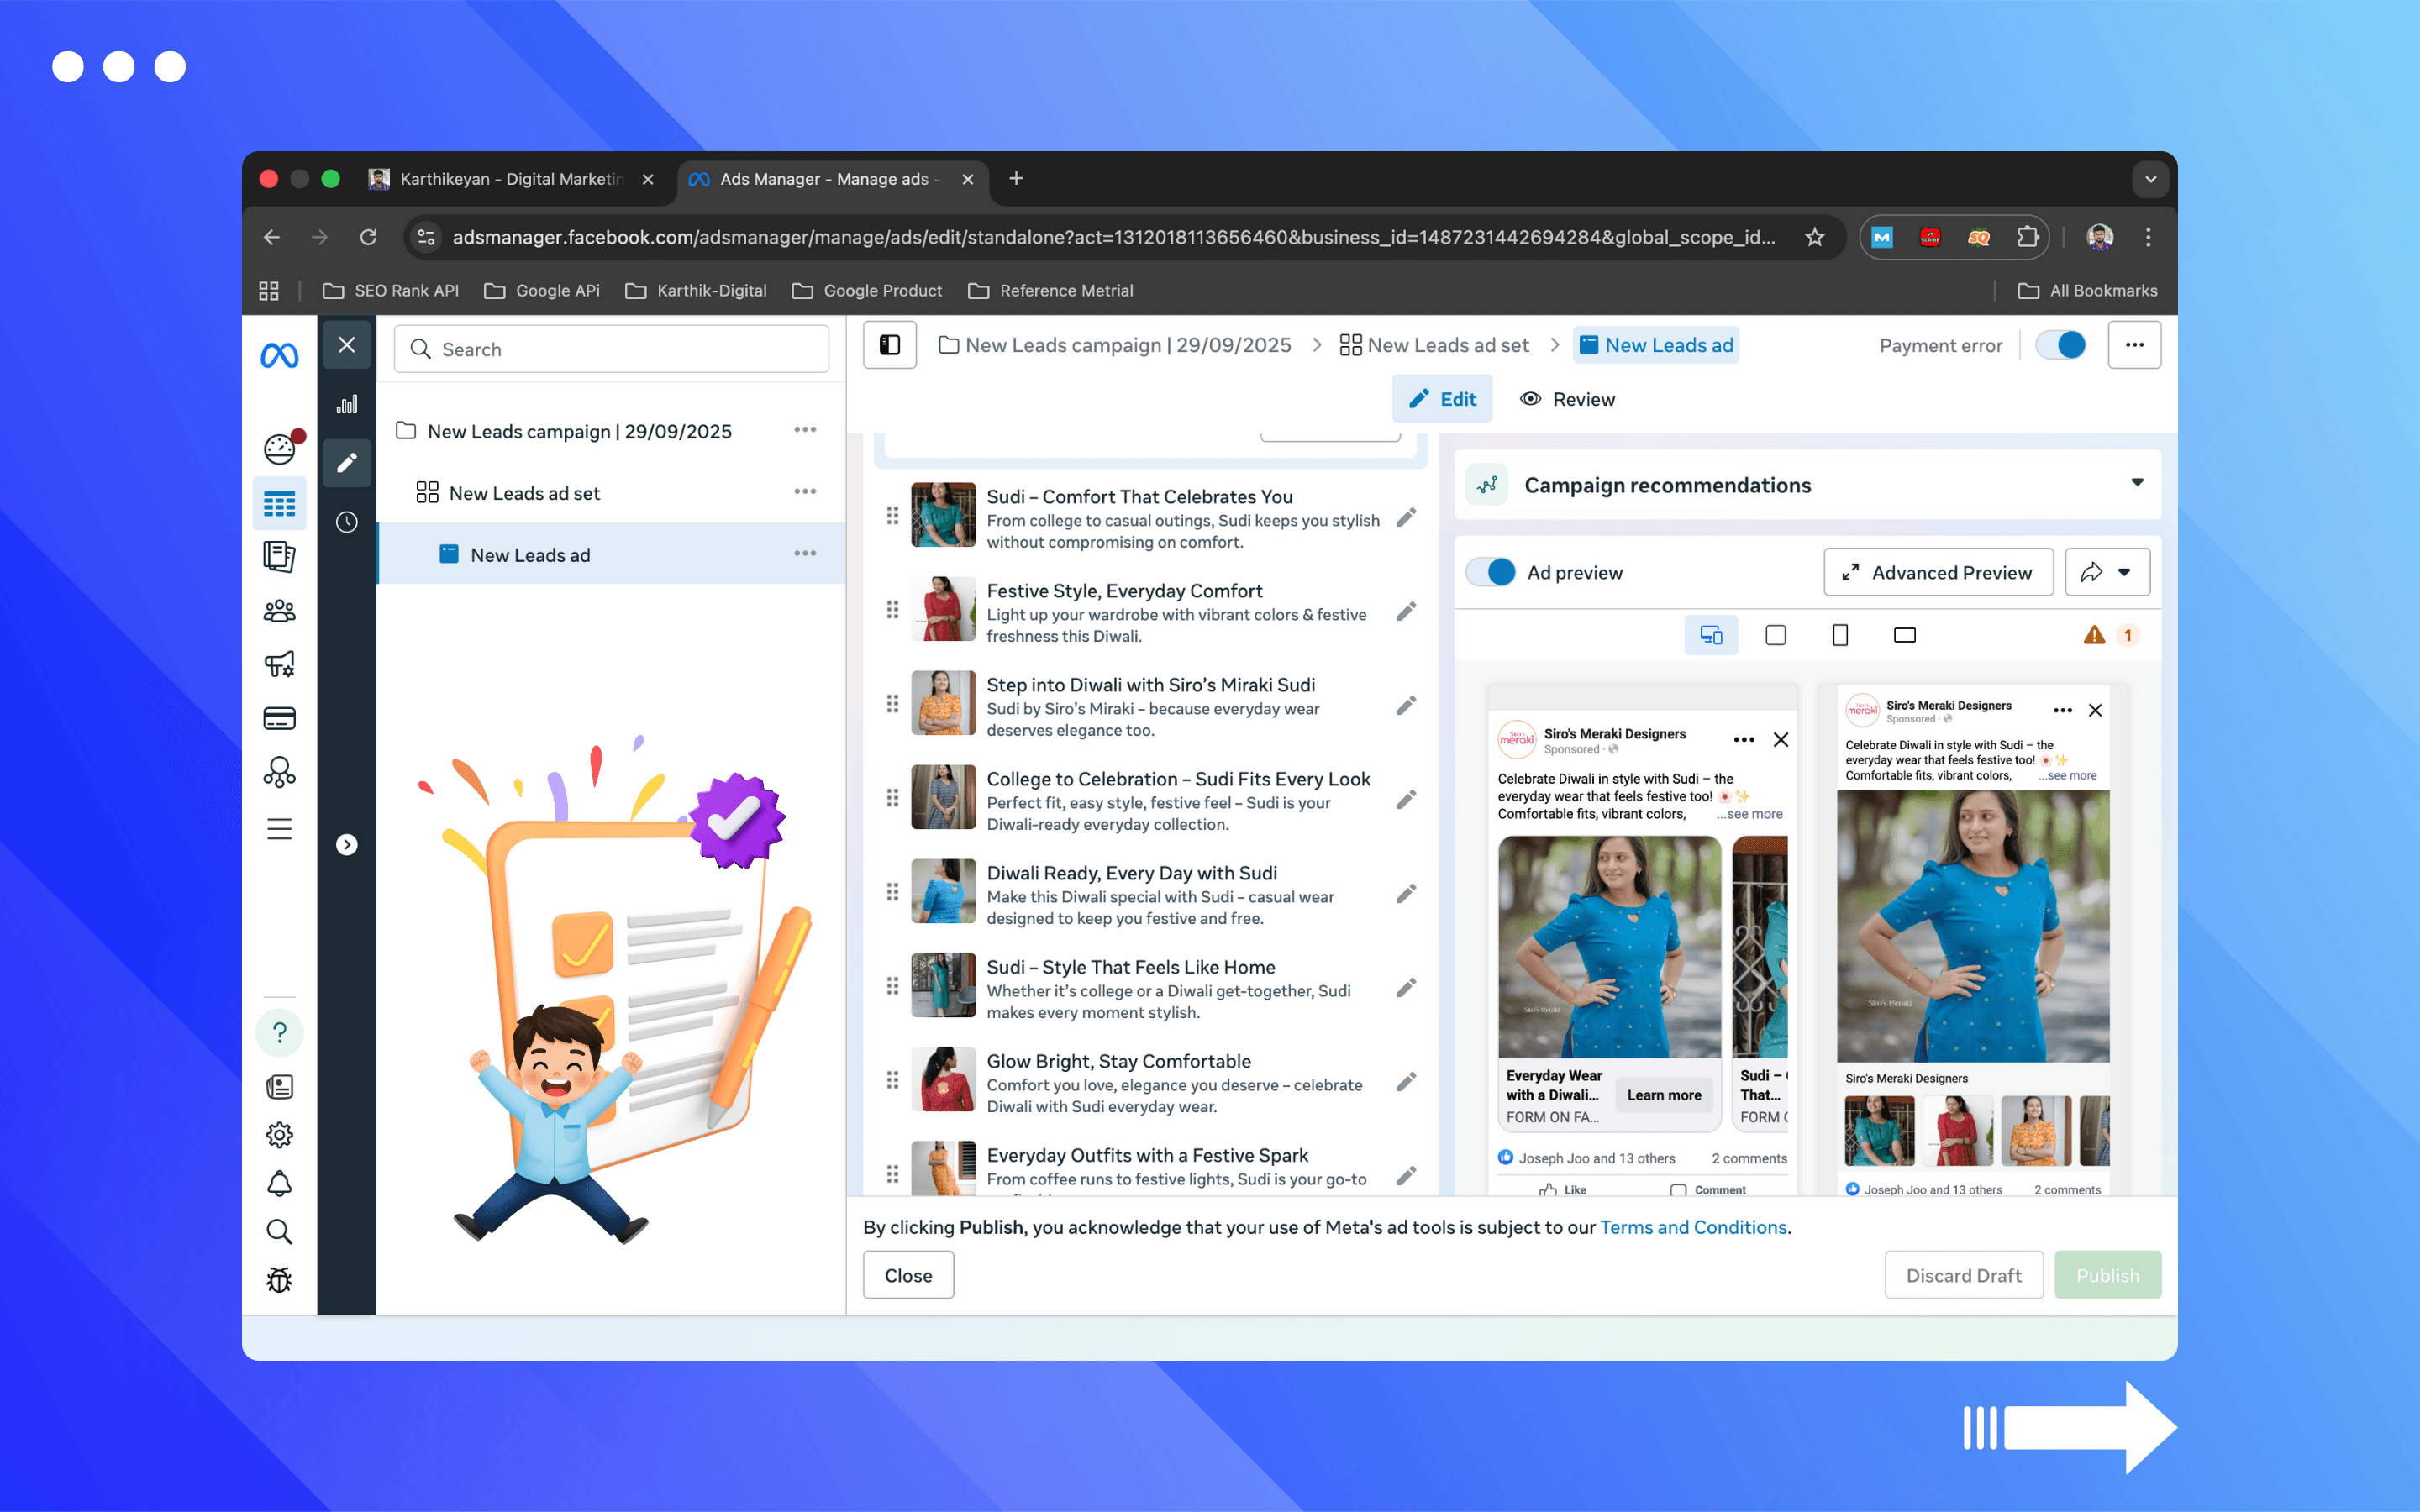
Task: Open the share preview dropdown arrow
Action: [x=2125, y=572]
